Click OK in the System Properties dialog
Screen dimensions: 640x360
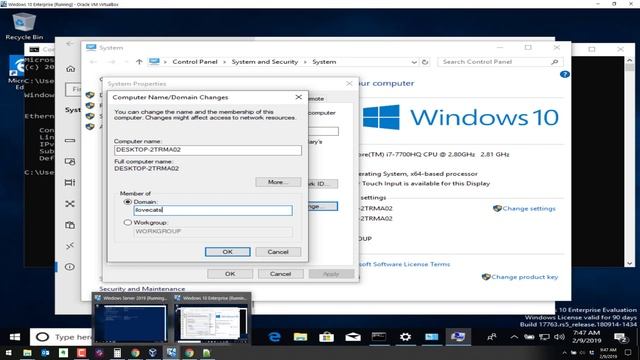coord(230,274)
